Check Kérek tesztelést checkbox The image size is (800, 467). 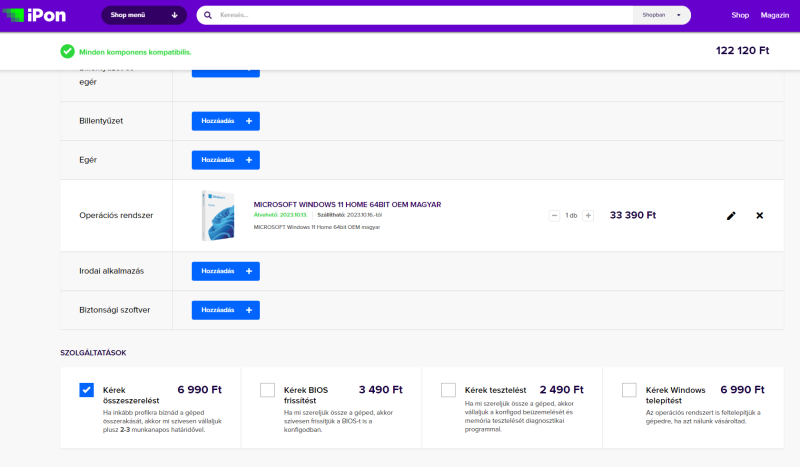coord(448,390)
